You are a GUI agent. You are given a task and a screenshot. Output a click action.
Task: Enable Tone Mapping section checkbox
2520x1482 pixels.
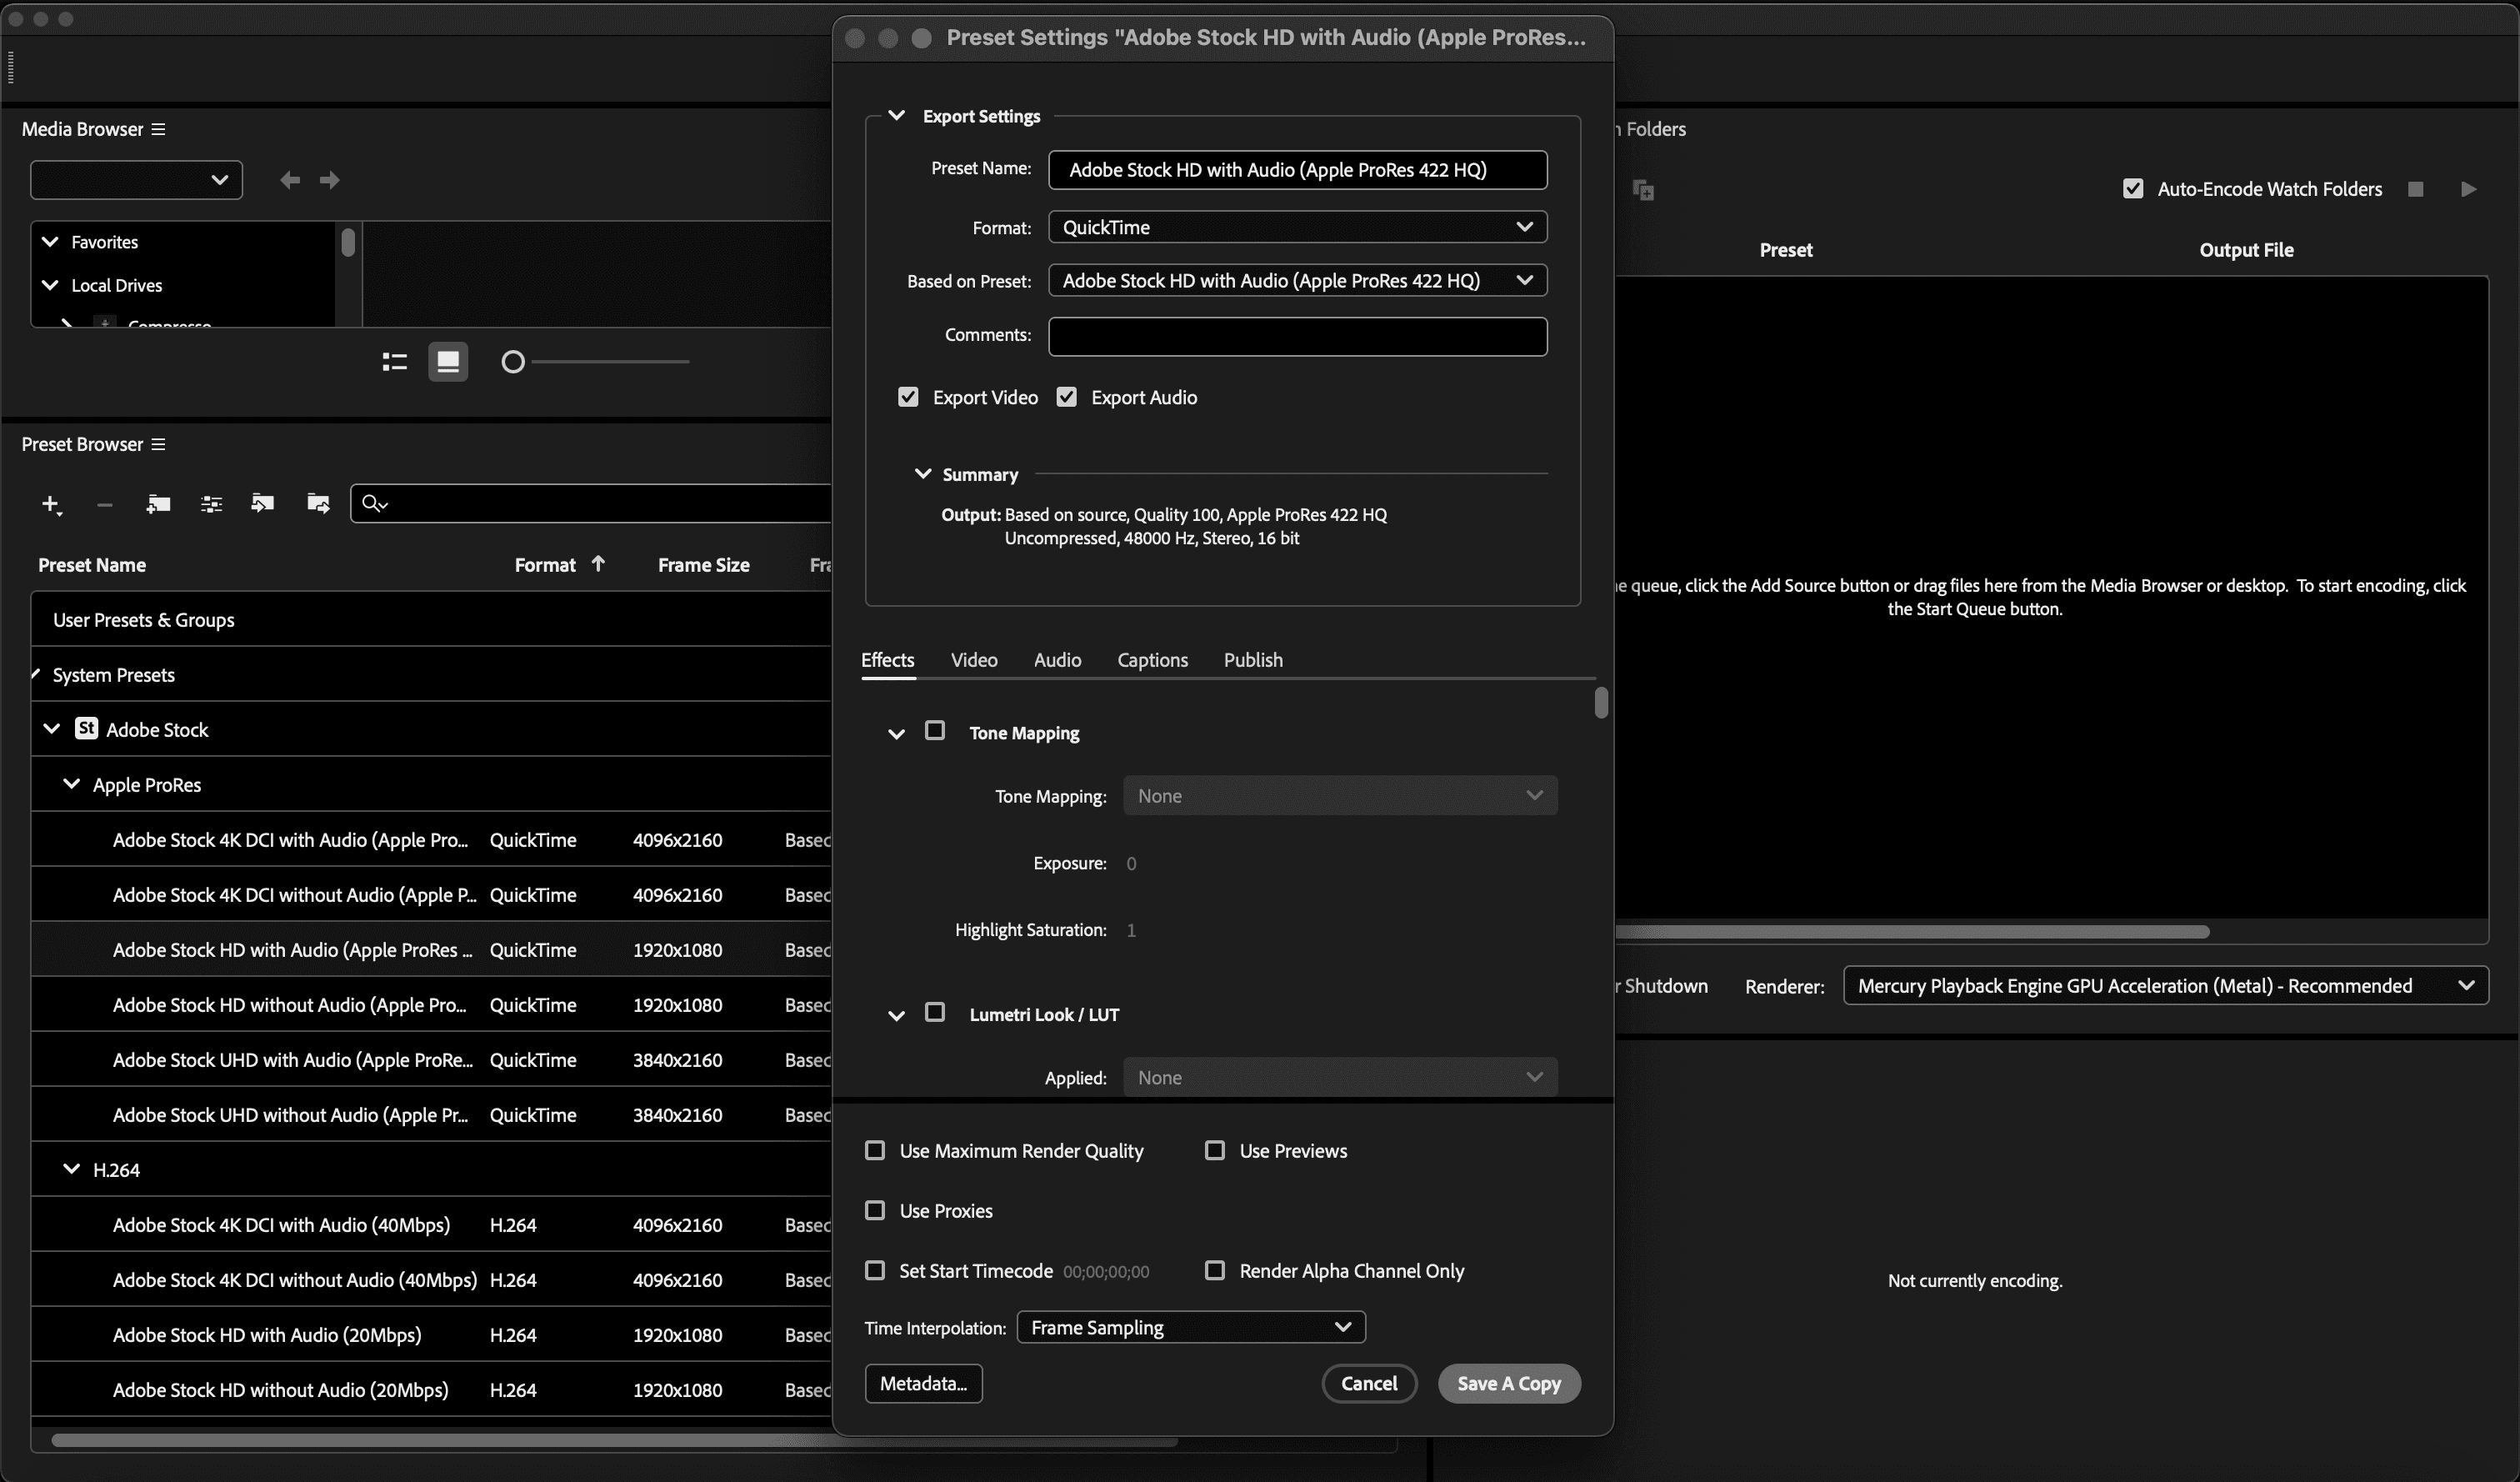pos(935,730)
